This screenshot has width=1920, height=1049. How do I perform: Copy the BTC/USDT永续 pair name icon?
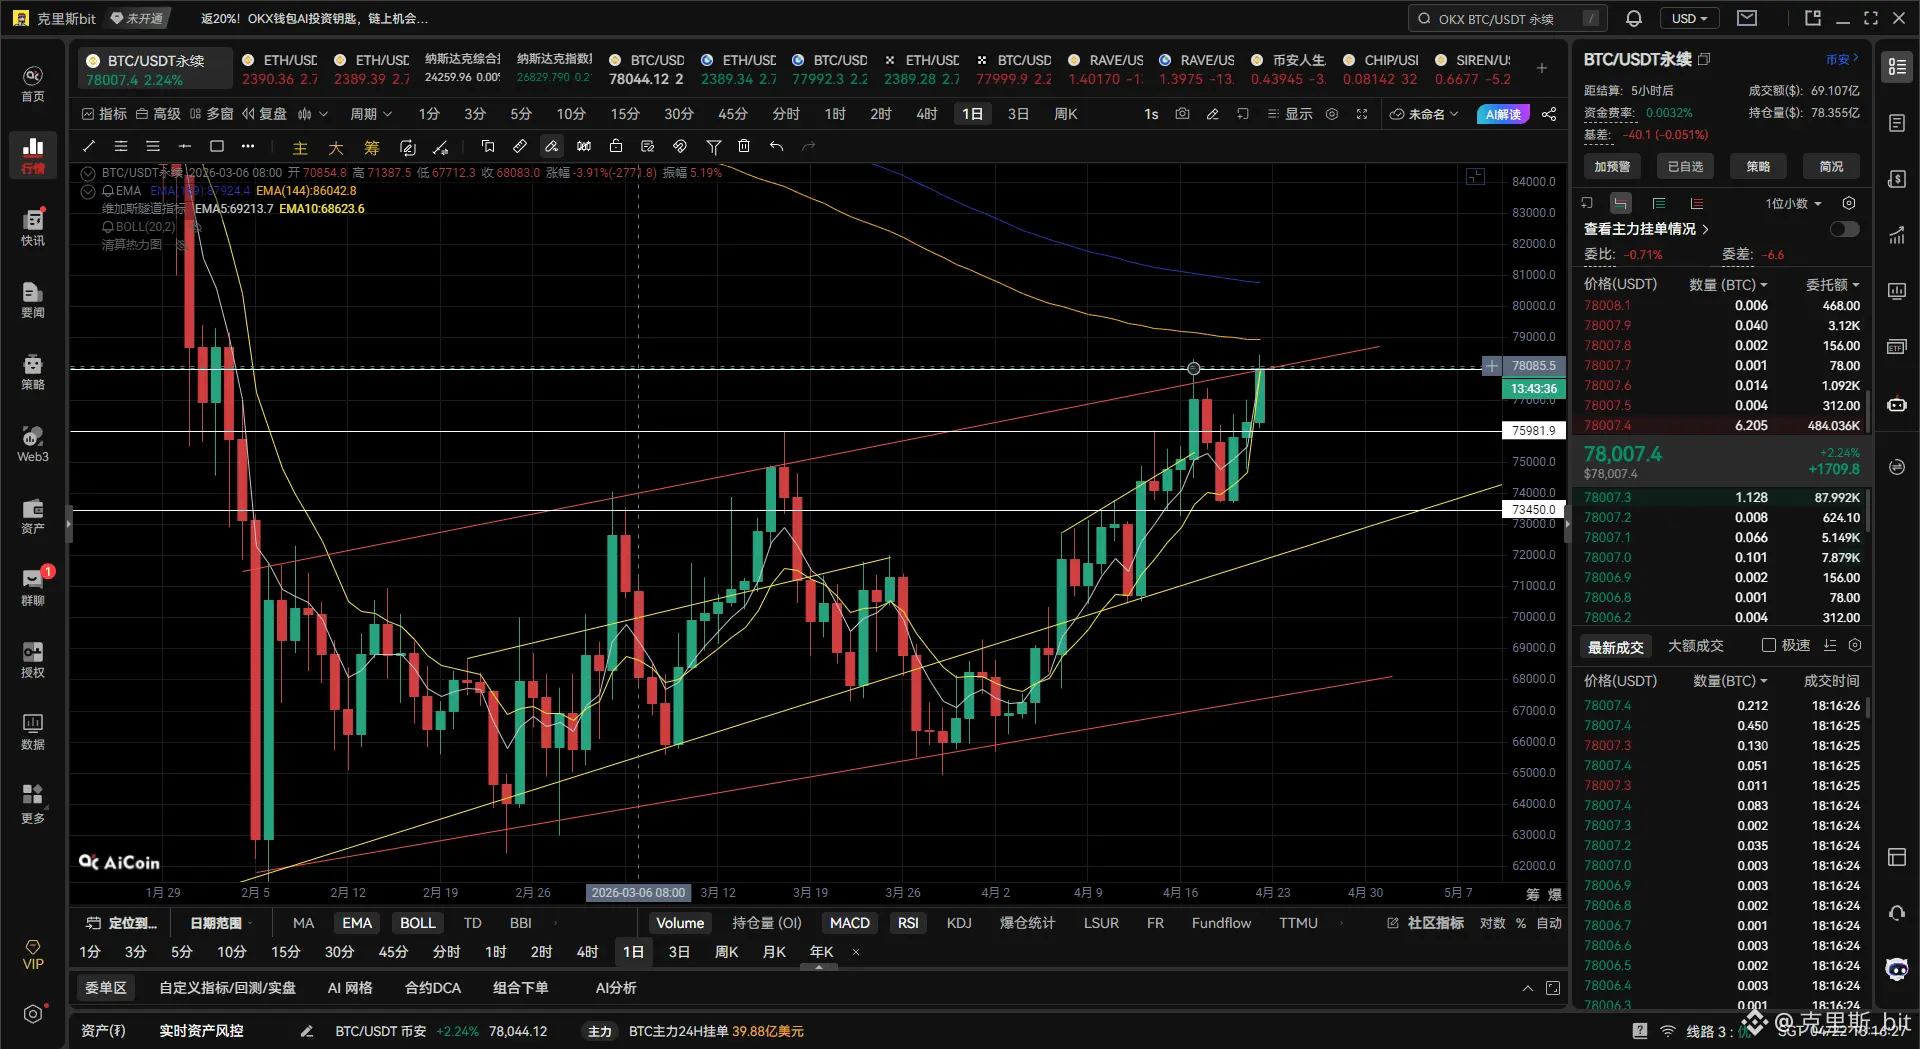point(1704,59)
